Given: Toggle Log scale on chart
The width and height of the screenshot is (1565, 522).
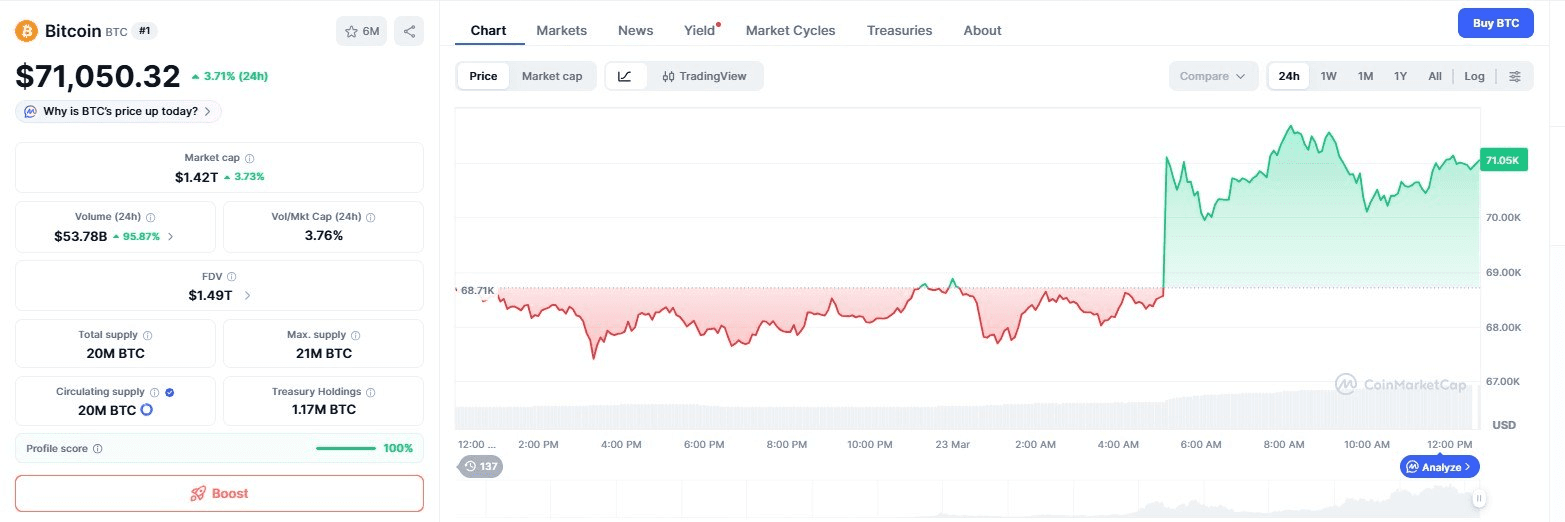Looking at the screenshot, I should pos(1474,76).
